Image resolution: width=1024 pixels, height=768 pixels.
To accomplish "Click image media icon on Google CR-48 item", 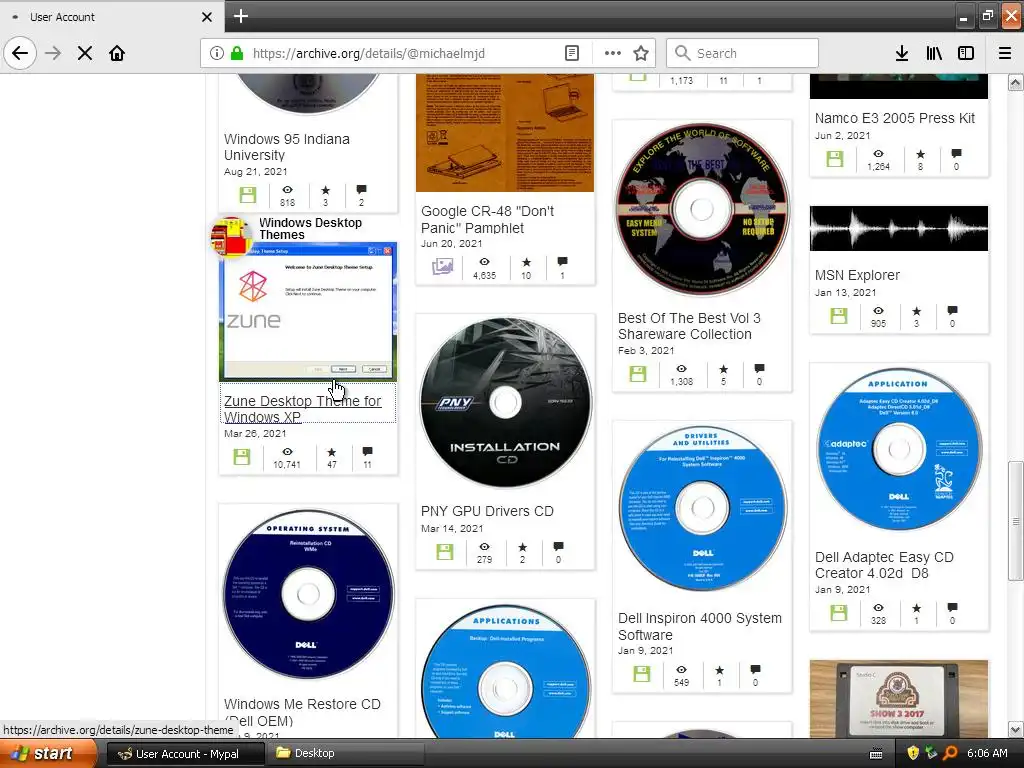I will pos(442,266).
